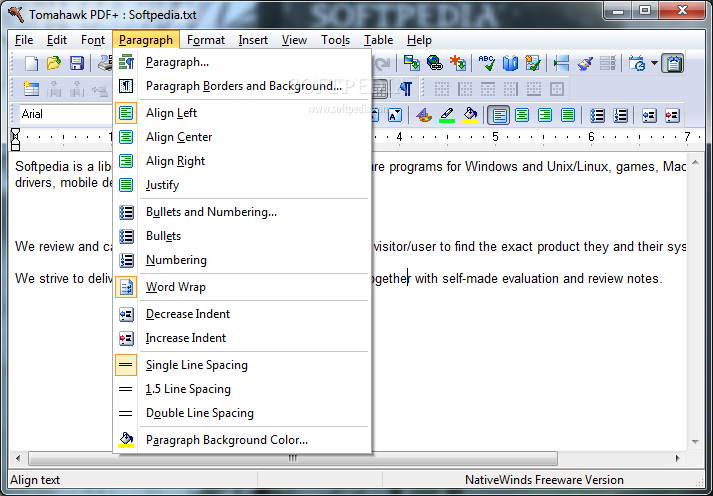Choose Bullets and Numbering... menu entry
Screen dimensions: 713x496
tap(242, 212)
